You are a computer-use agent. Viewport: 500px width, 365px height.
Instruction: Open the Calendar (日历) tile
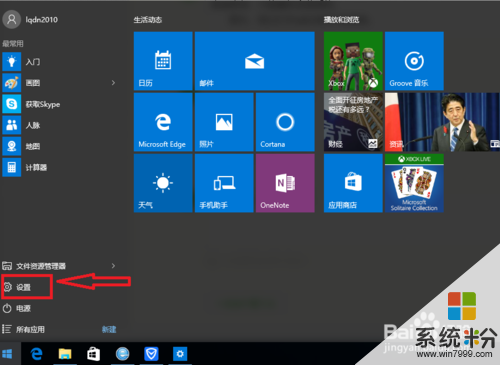(x=163, y=61)
